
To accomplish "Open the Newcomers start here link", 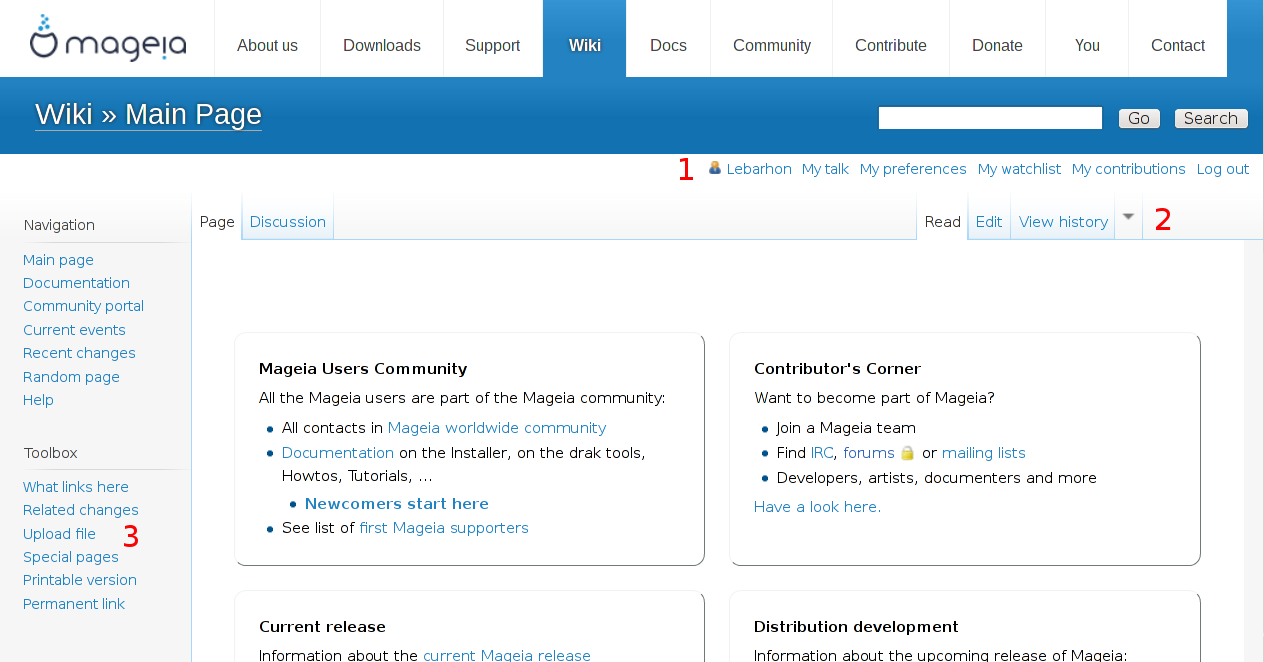I will pyautogui.click(x=397, y=504).
